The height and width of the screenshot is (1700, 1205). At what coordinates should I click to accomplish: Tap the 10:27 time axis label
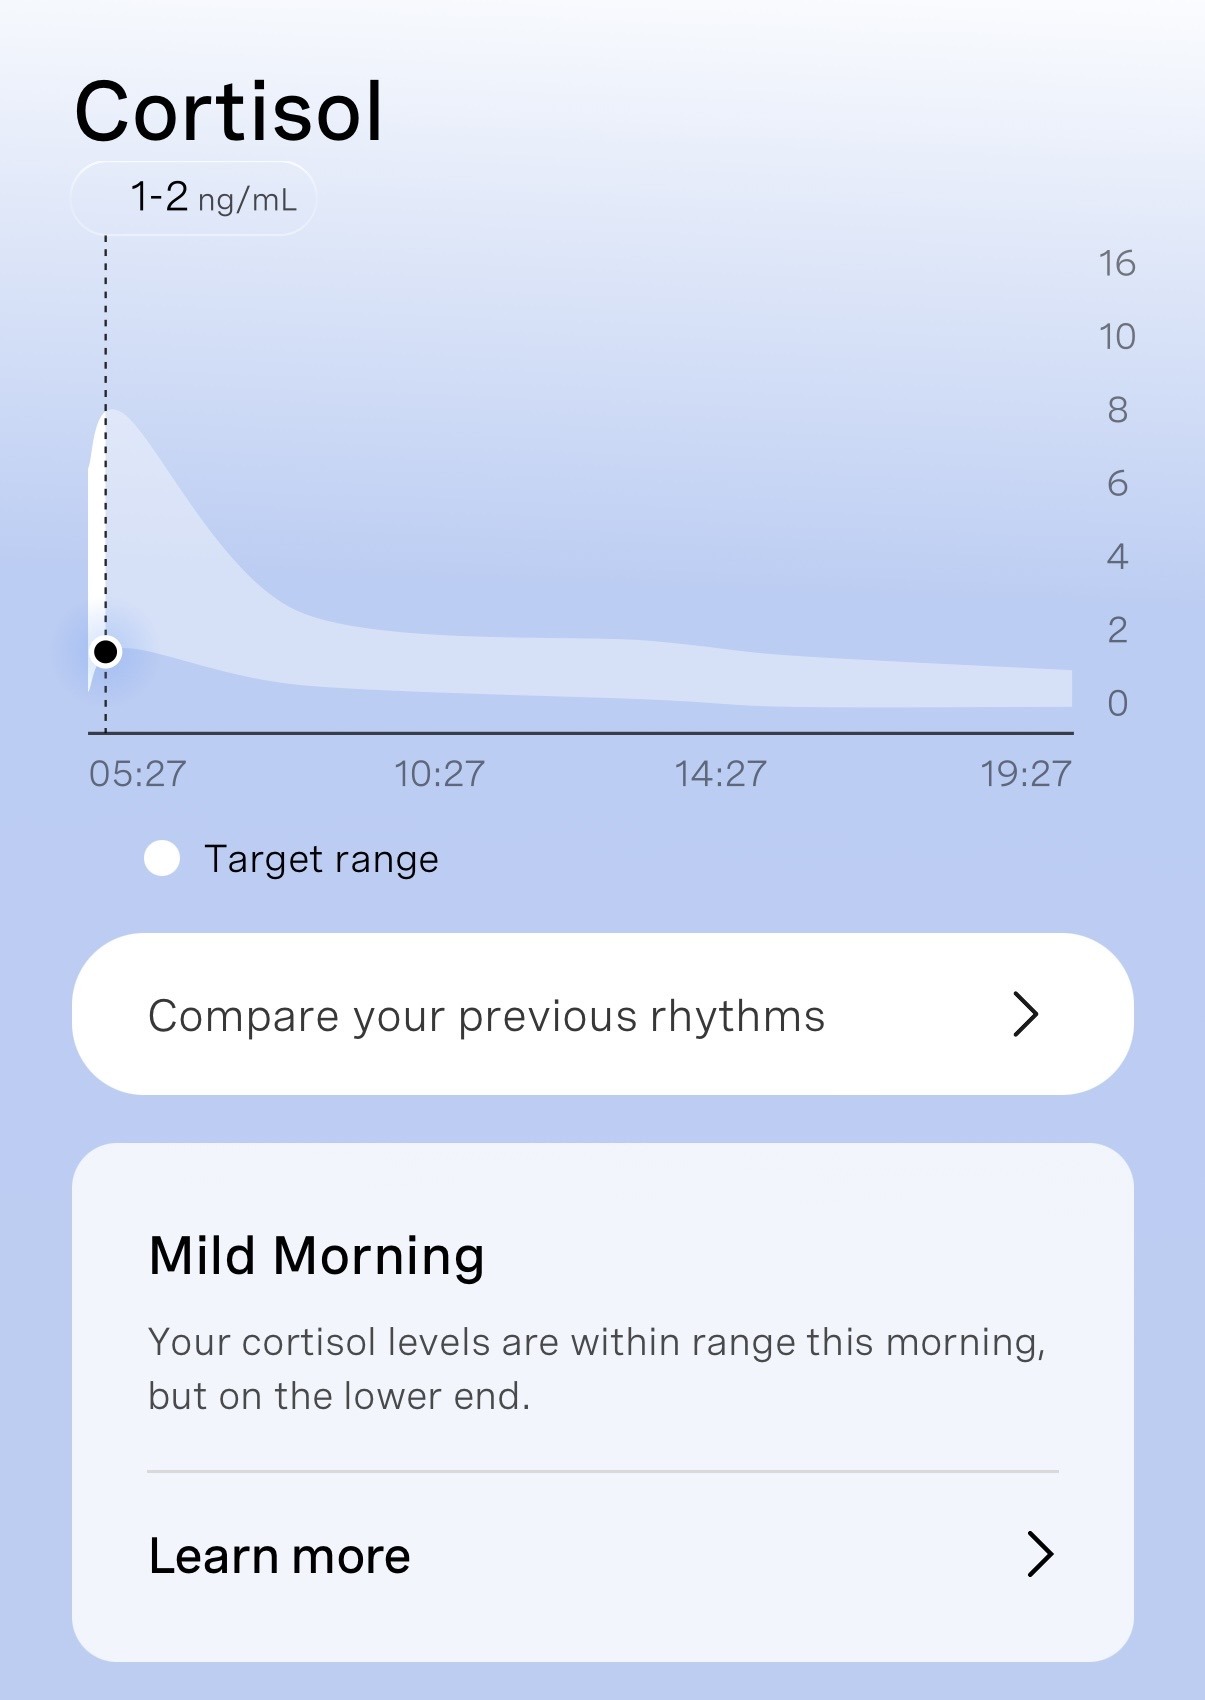(x=439, y=774)
